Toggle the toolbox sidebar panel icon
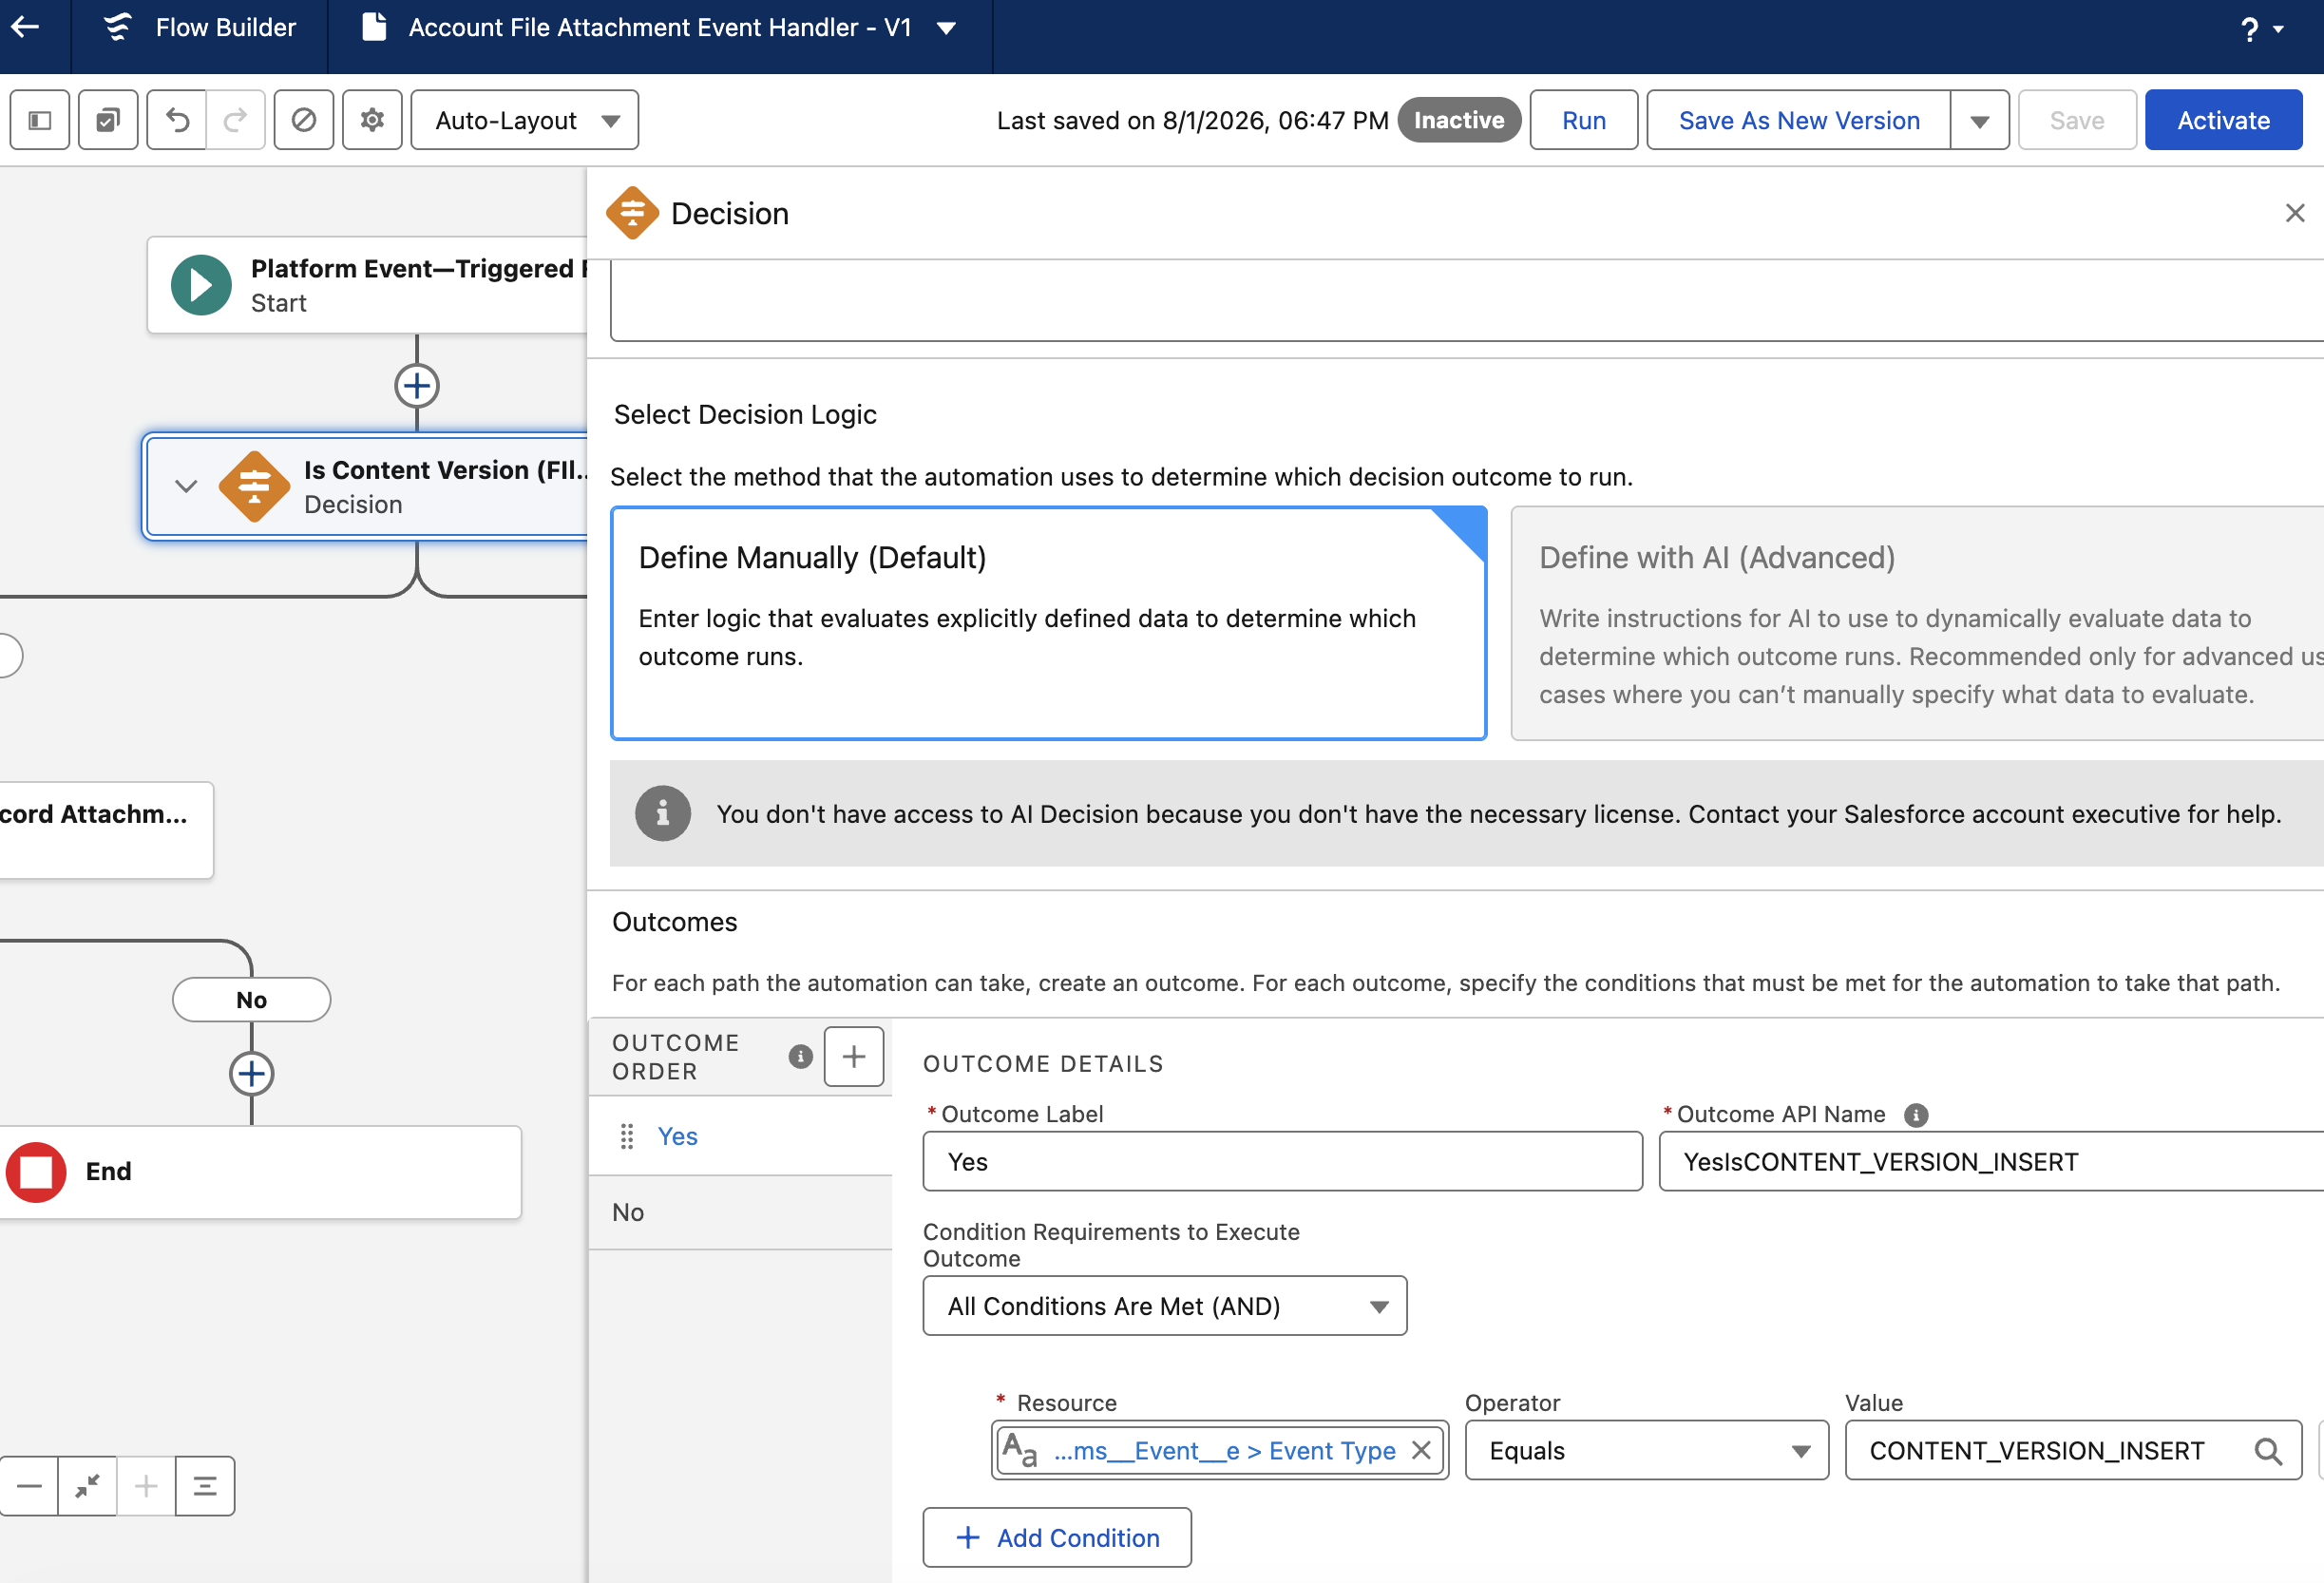 pyautogui.click(x=40, y=120)
